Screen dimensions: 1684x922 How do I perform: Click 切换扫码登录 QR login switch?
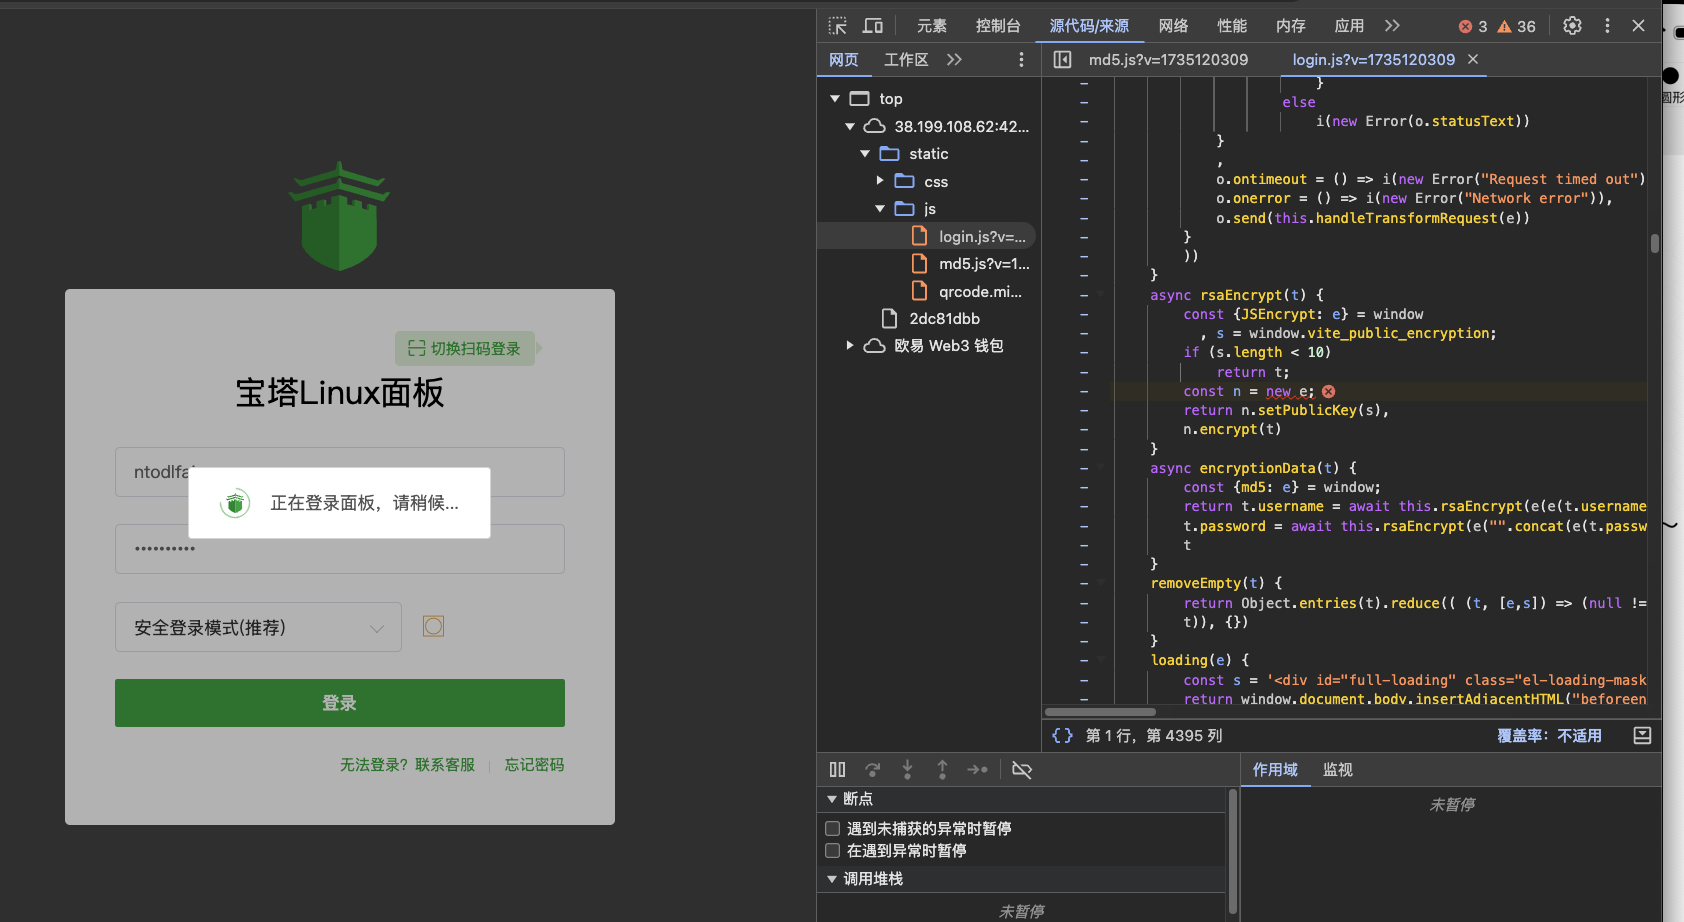[465, 348]
